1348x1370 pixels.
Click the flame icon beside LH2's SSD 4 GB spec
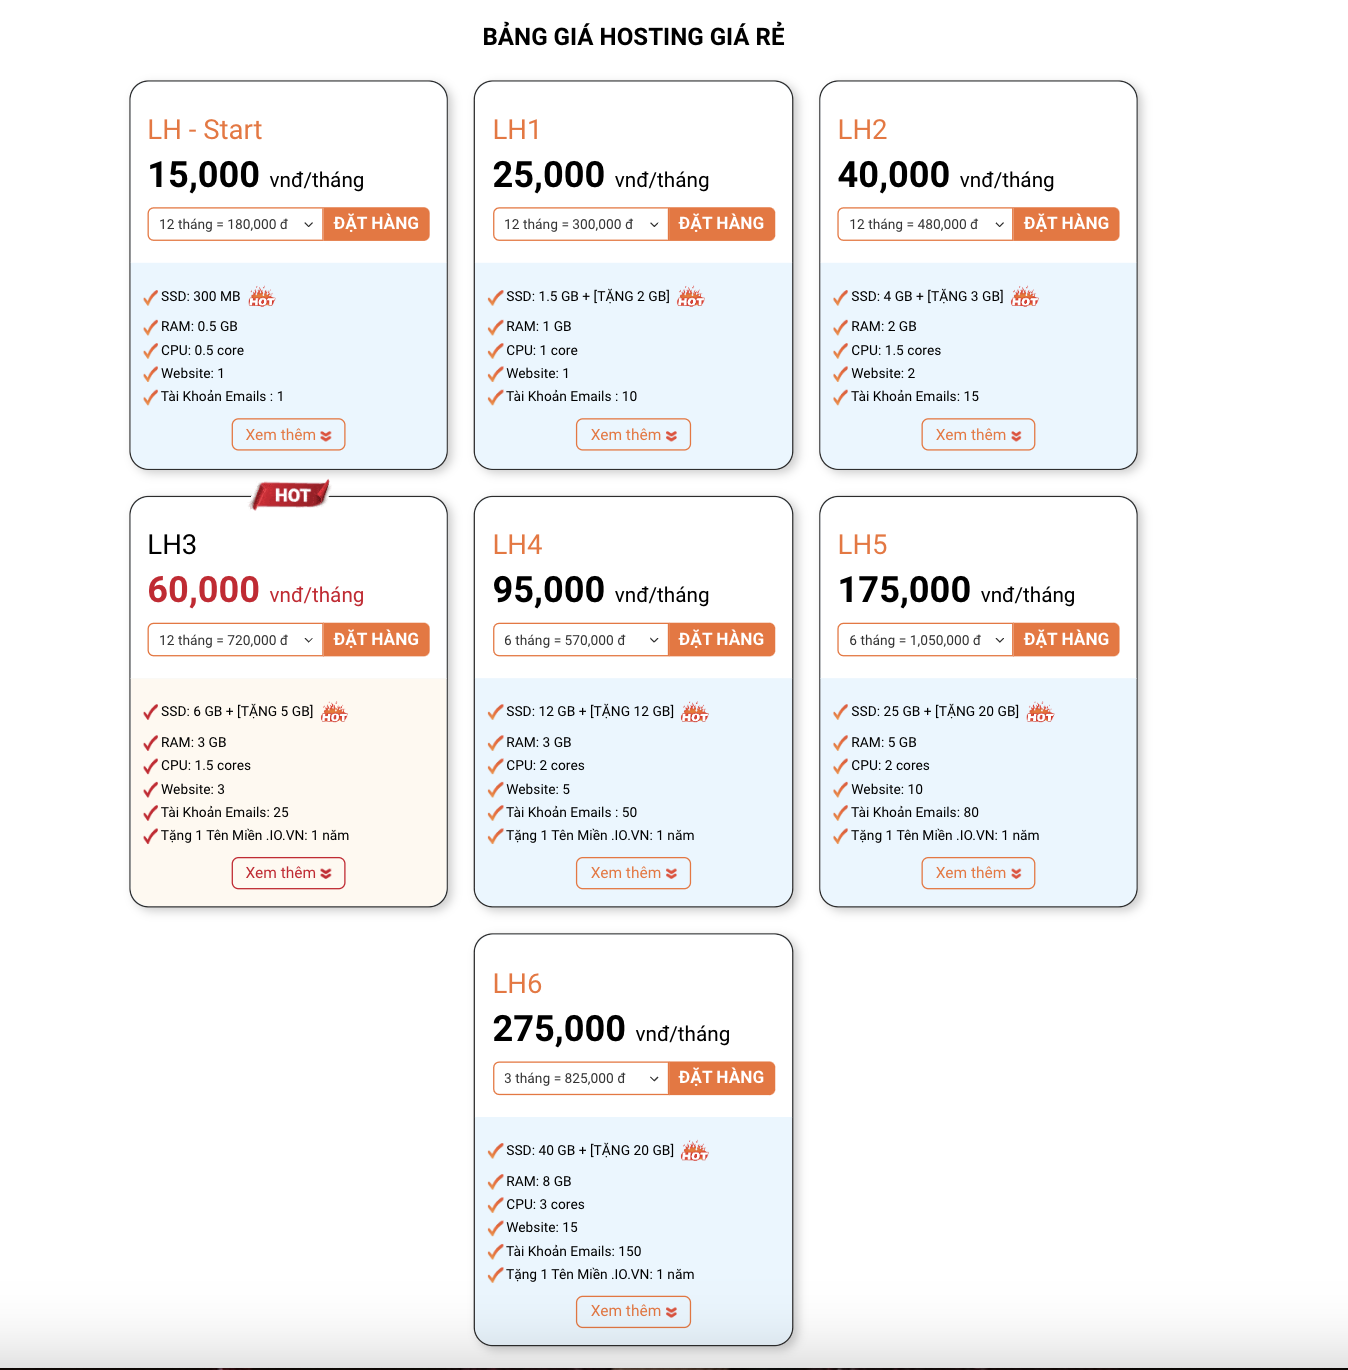(x=1025, y=297)
